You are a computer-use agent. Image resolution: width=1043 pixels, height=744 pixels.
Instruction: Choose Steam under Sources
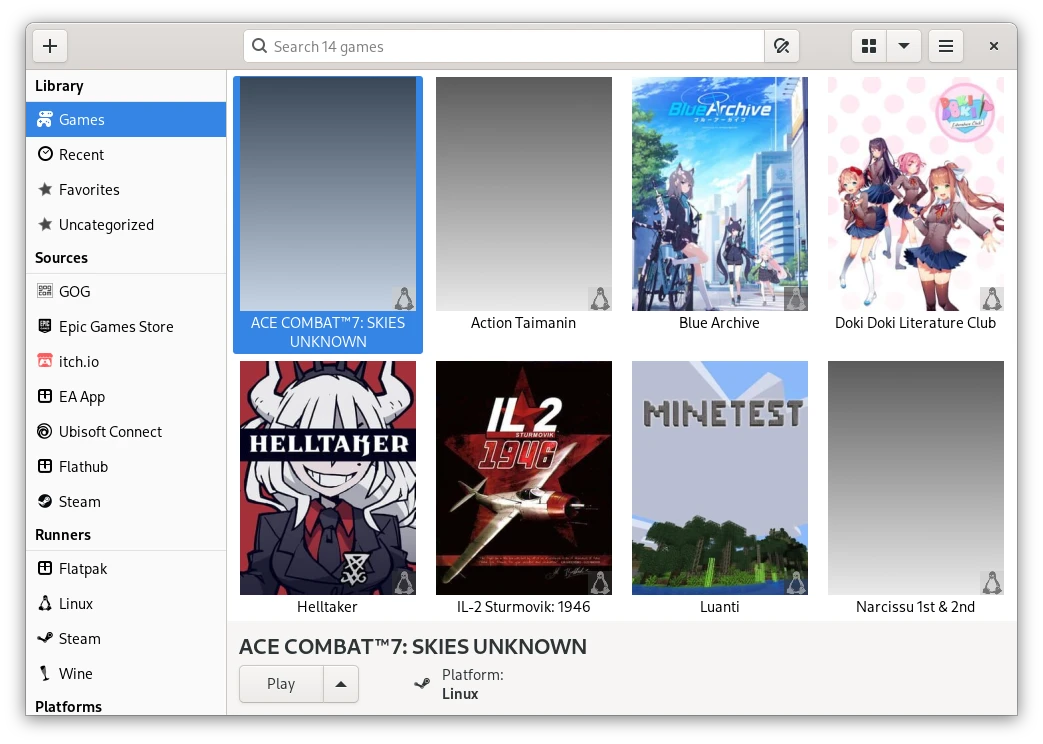[x=79, y=502]
